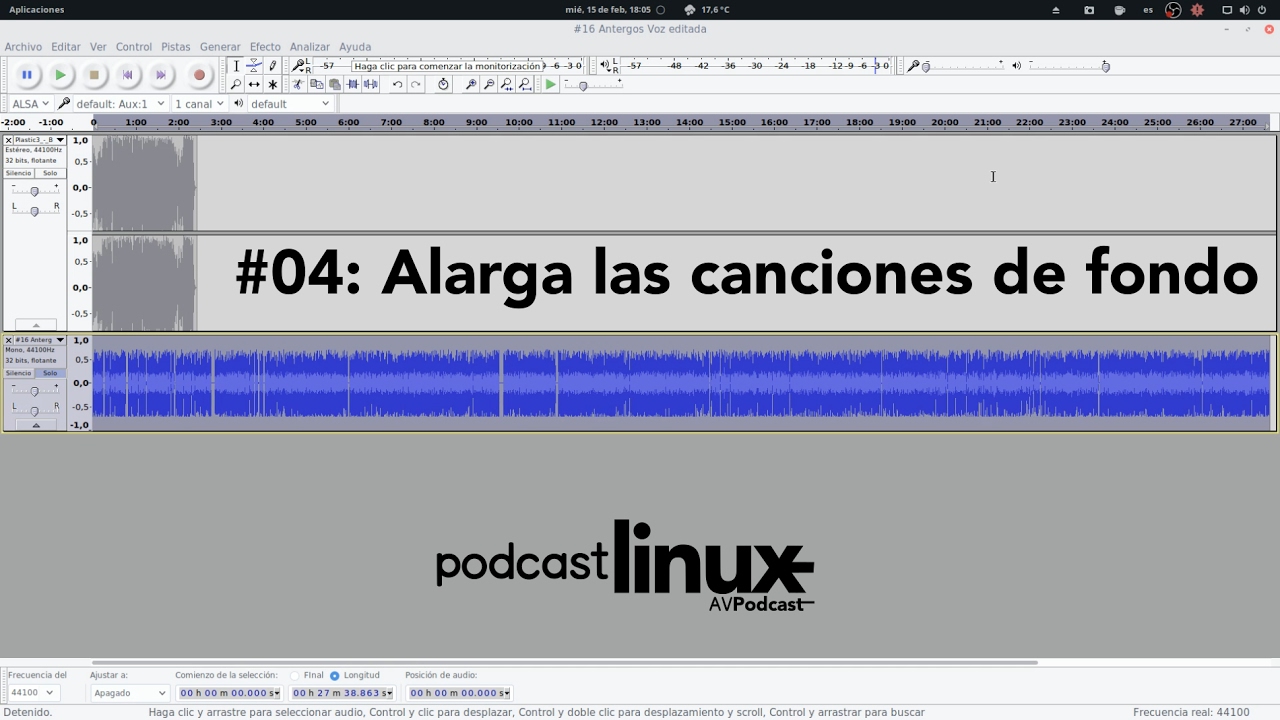Open the #16 Anterg track name menu
The image size is (1280, 720).
point(40,340)
